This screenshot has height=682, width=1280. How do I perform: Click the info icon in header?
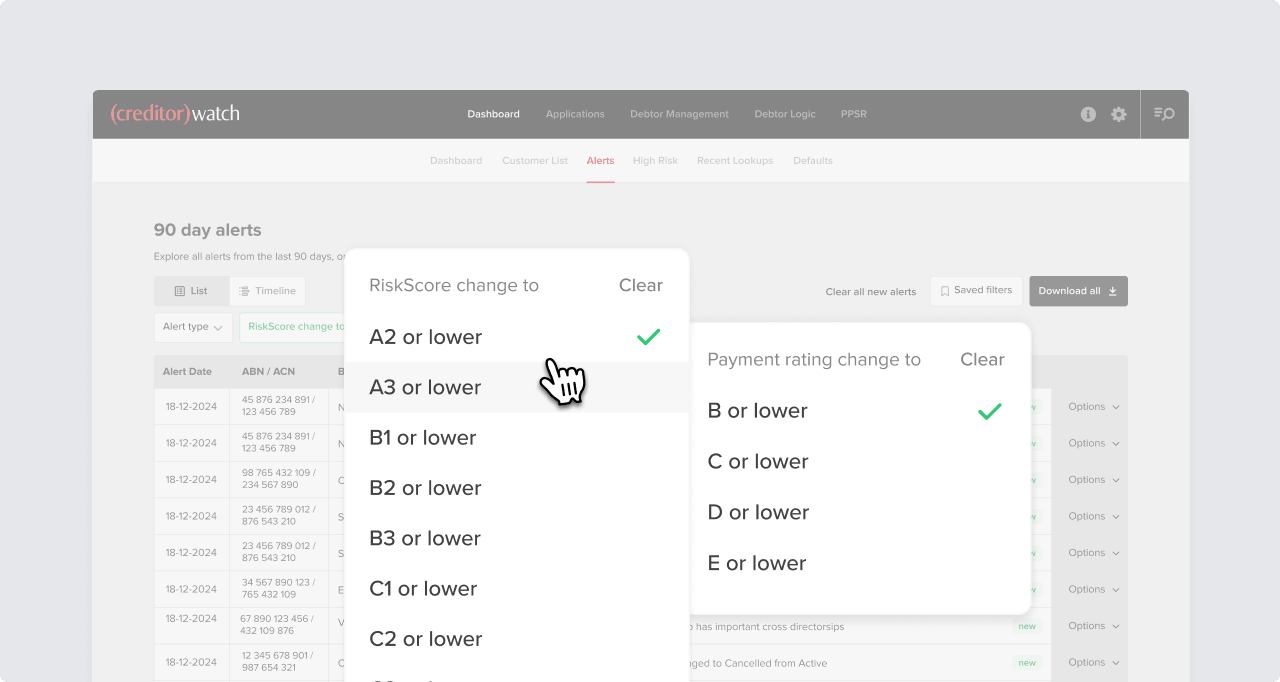pyautogui.click(x=1088, y=114)
